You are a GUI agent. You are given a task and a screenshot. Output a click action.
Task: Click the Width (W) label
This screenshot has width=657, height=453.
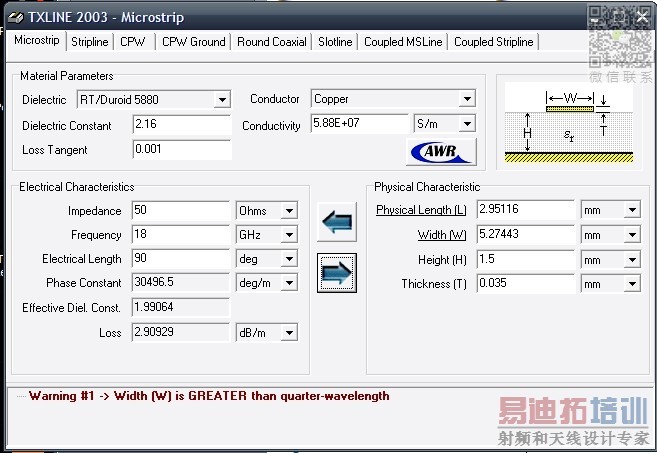pyautogui.click(x=442, y=235)
